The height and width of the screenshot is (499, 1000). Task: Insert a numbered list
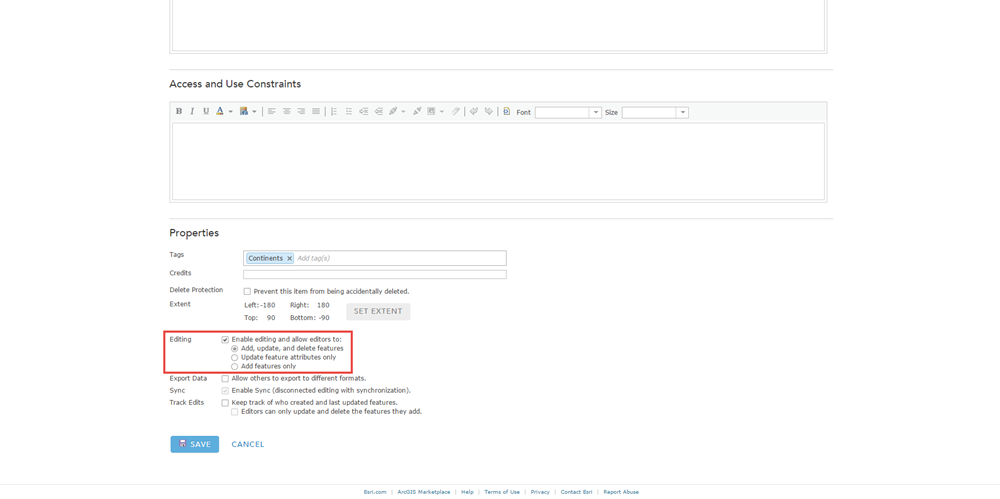(334, 111)
